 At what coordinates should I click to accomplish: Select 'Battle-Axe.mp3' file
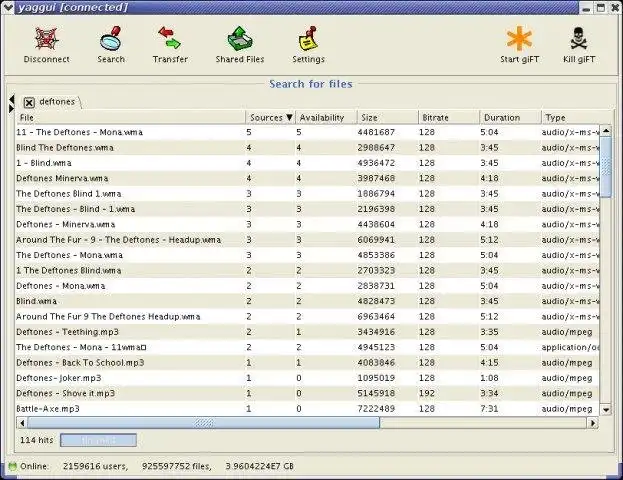pos(48,409)
